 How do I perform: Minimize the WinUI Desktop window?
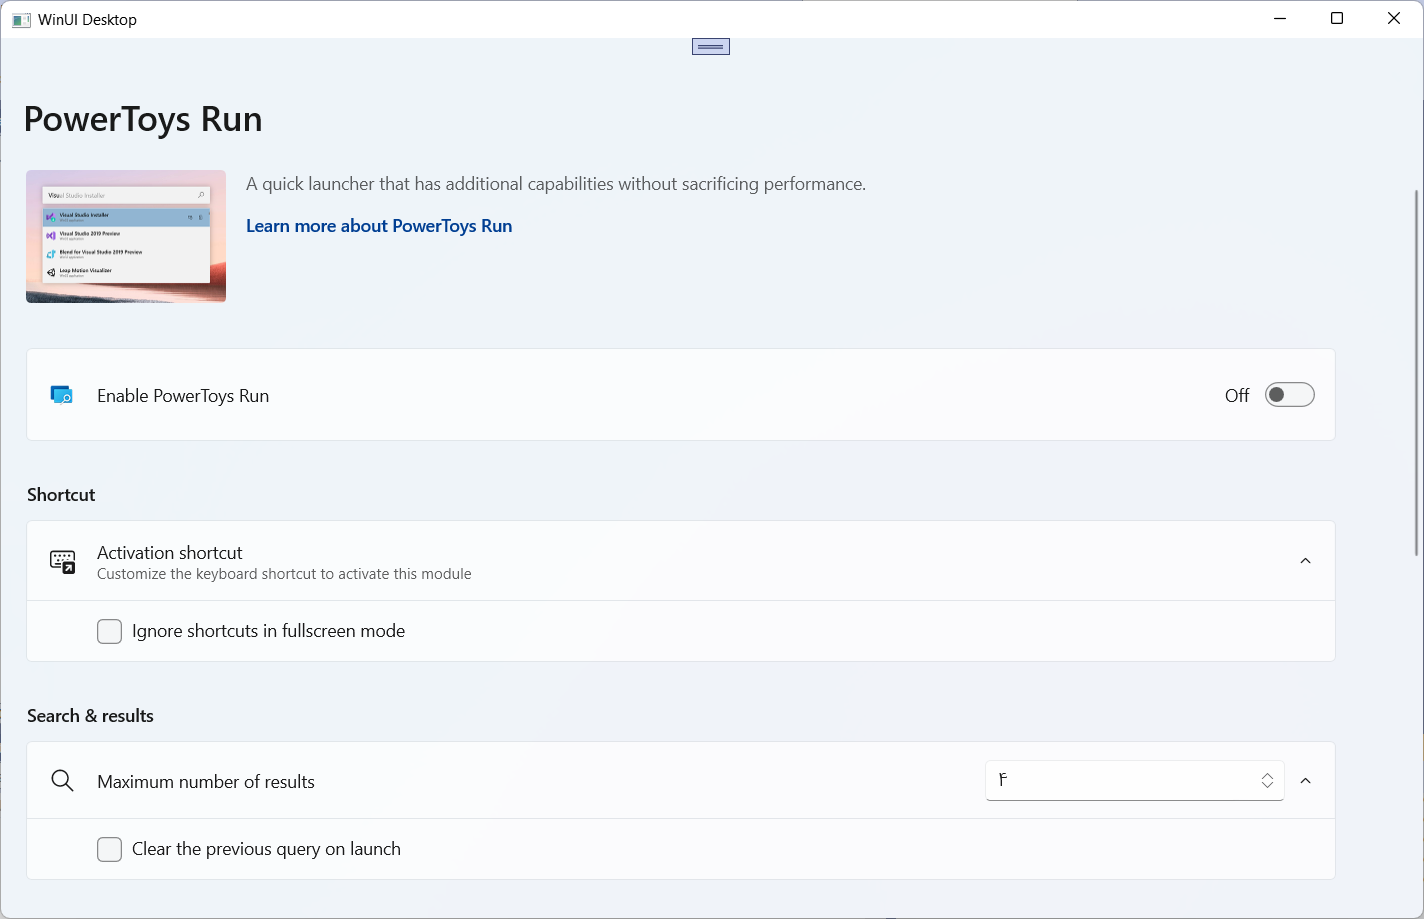click(1280, 19)
